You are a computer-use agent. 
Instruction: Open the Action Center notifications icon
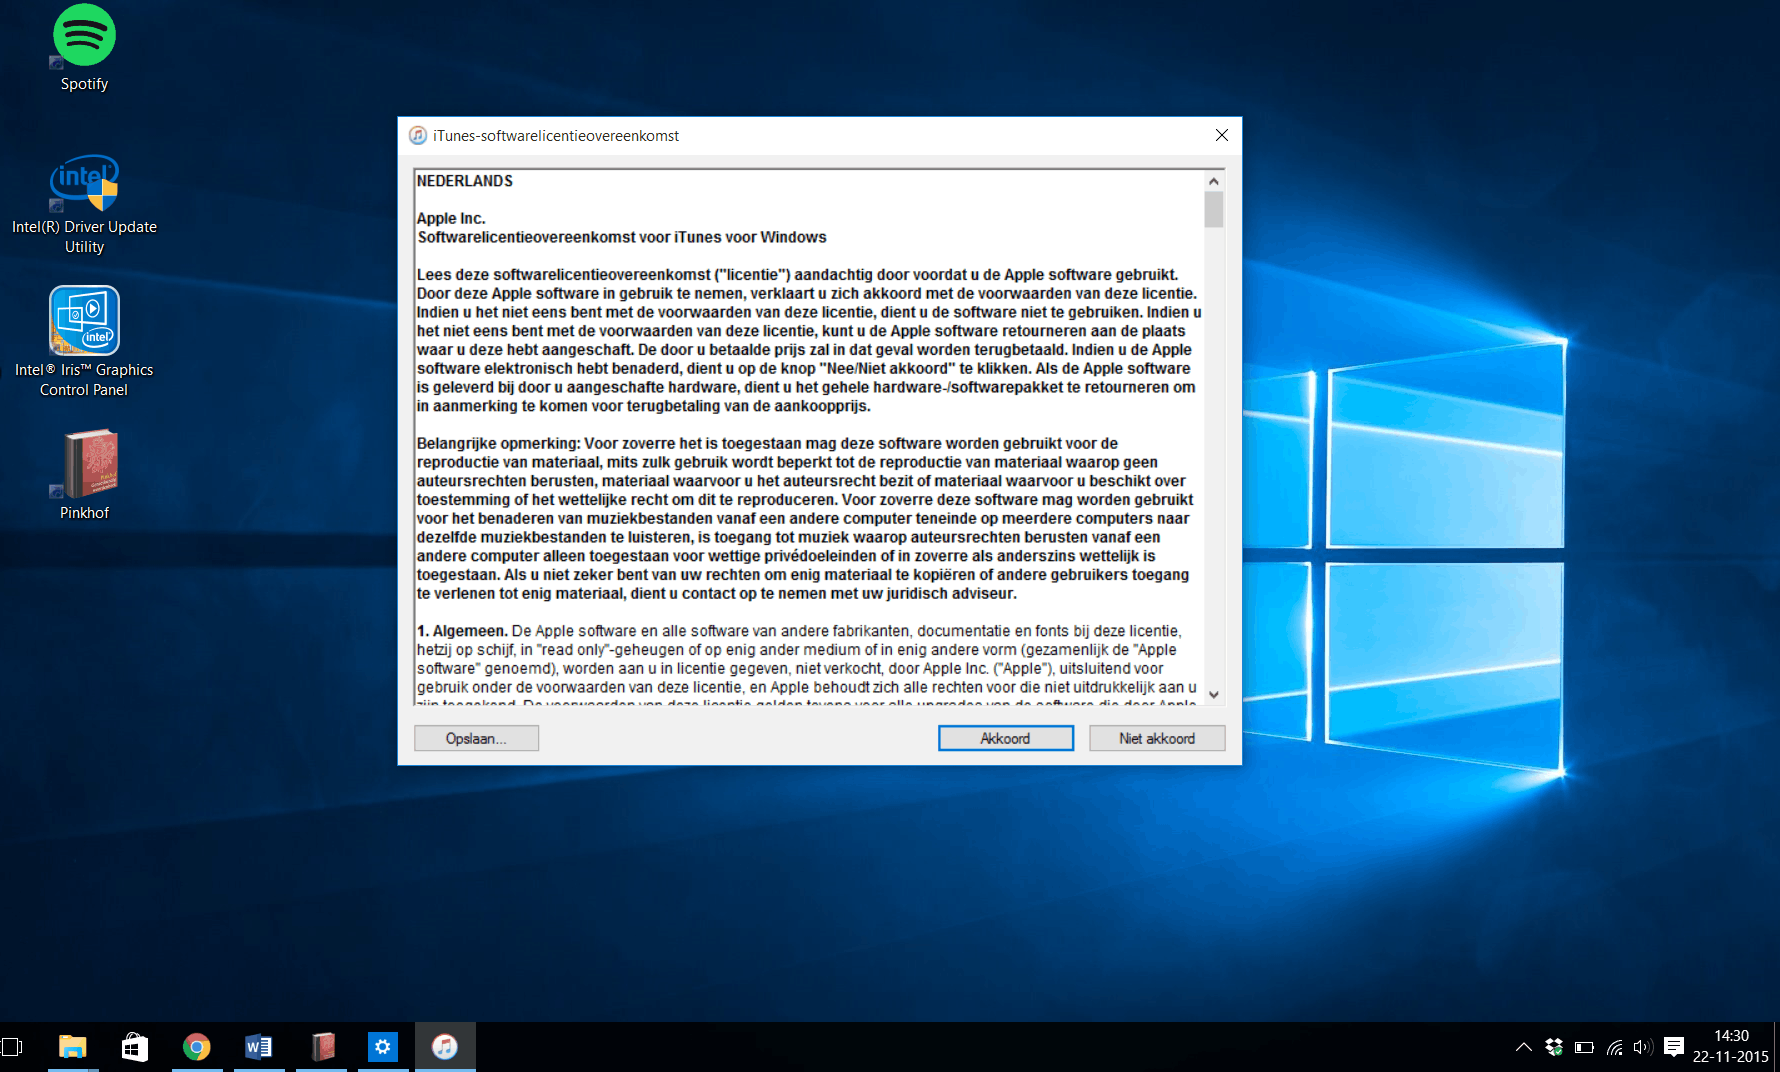click(x=1674, y=1047)
